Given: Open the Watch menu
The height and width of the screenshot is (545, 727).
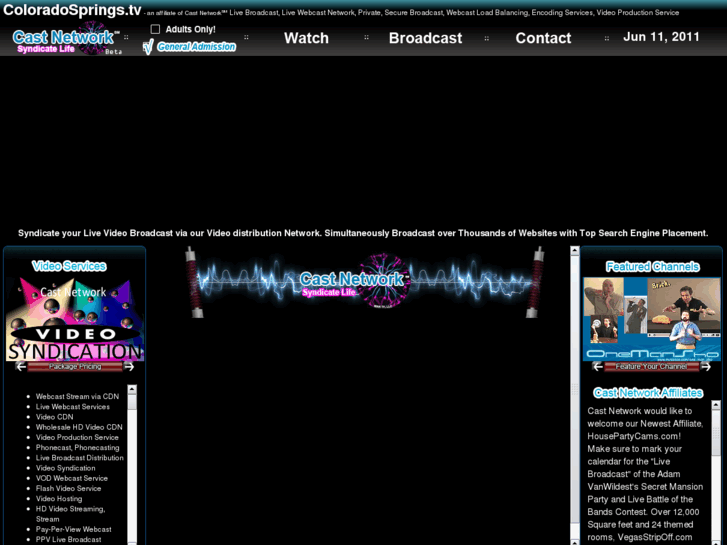Looking at the screenshot, I should coord(306,38).
